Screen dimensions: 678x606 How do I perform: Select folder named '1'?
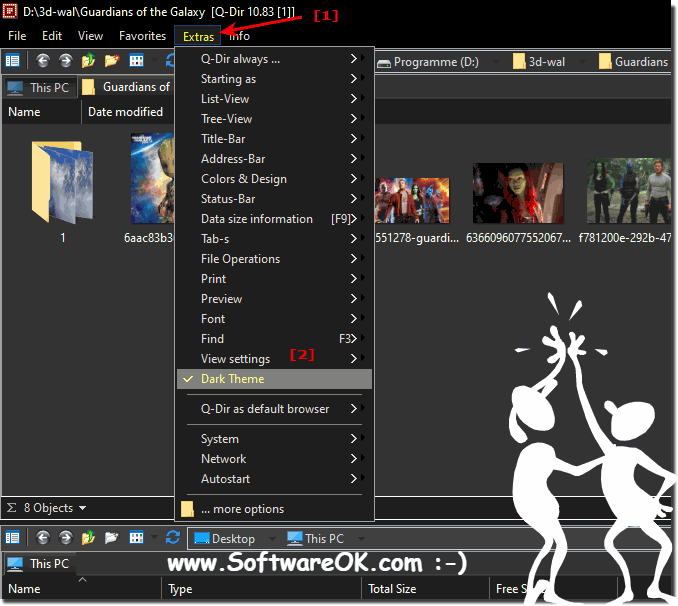pyautogui.click(x=62, y=189)
